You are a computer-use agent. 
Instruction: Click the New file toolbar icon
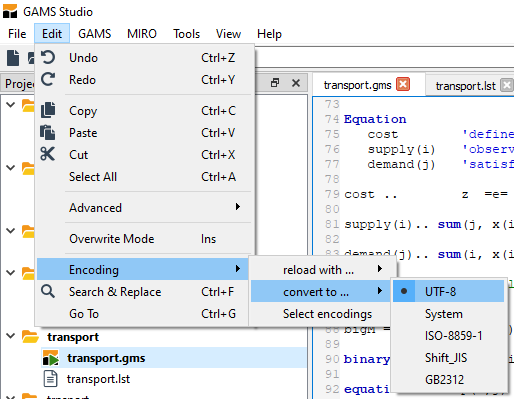pos(13,58)
